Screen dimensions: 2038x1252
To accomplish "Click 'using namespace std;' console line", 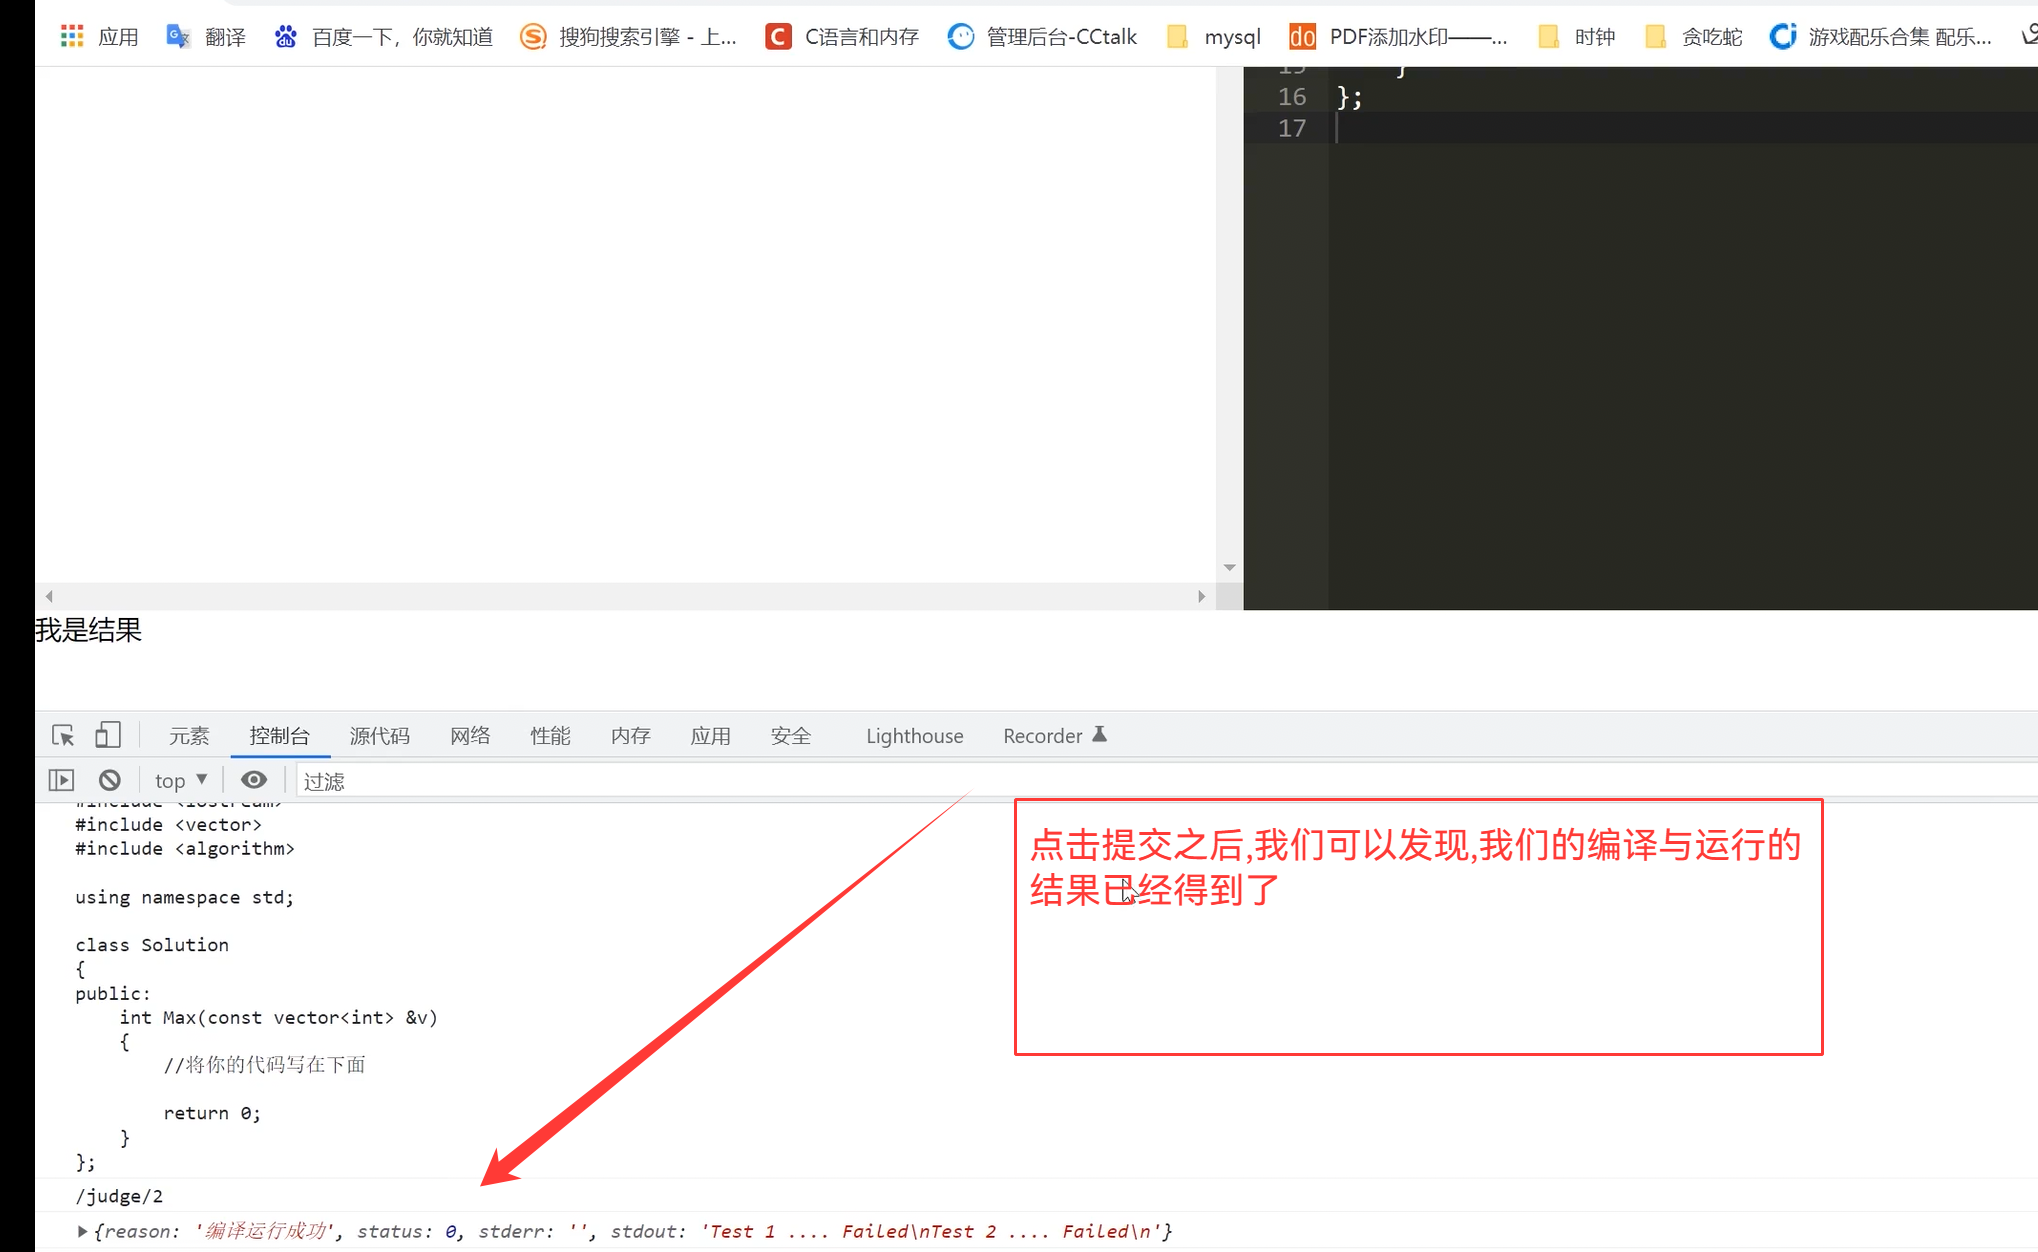I will (x=185, y=897).
